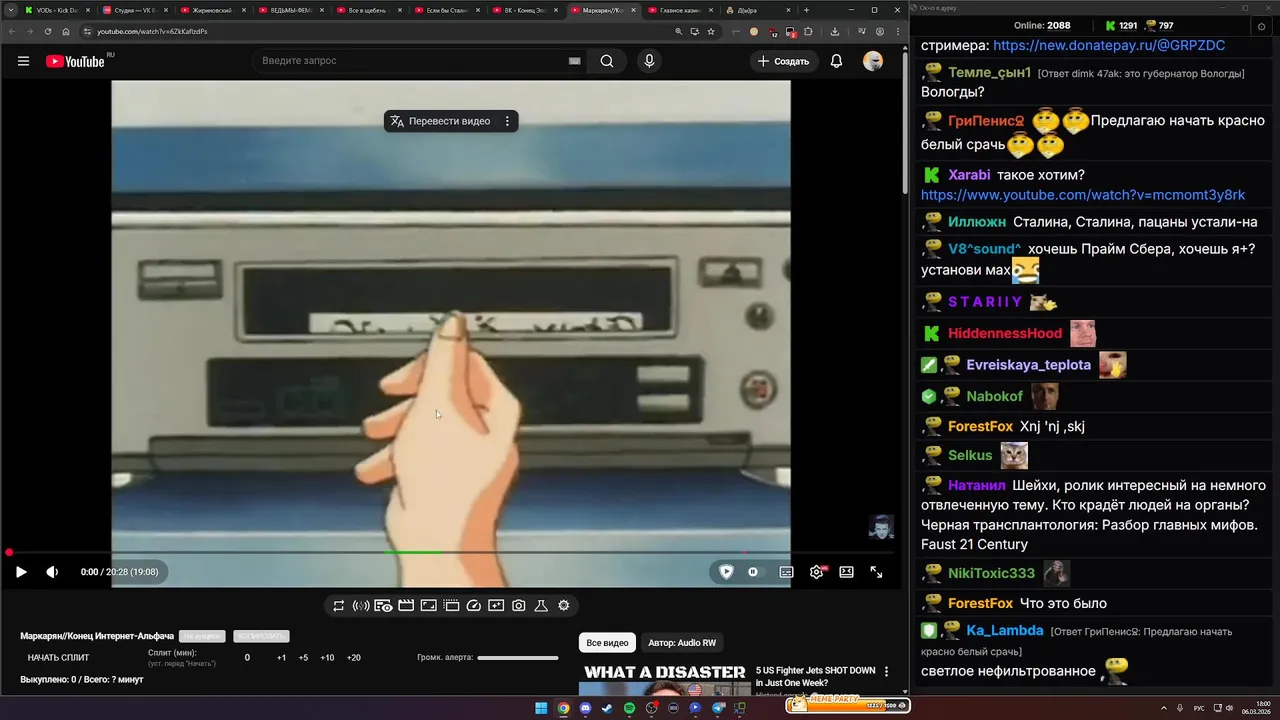Viewport: 1280px width, 720px height.
Task: Open three-dot menu beside Перевести видео
Action: click(x=507, y=121)
